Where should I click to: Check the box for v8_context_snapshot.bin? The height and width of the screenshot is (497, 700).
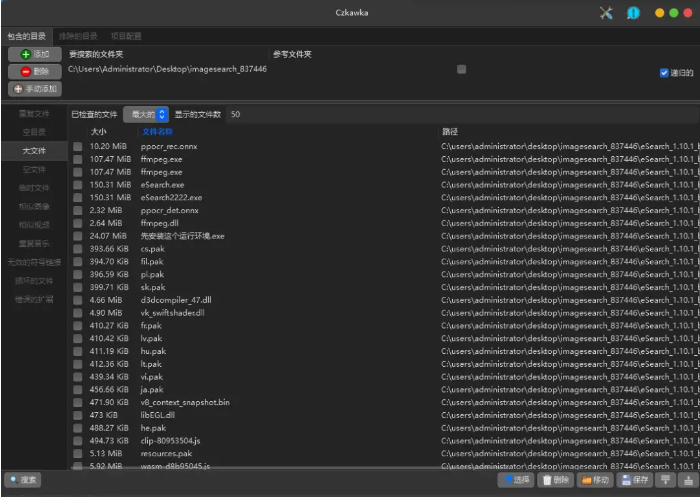coord(78,402)
